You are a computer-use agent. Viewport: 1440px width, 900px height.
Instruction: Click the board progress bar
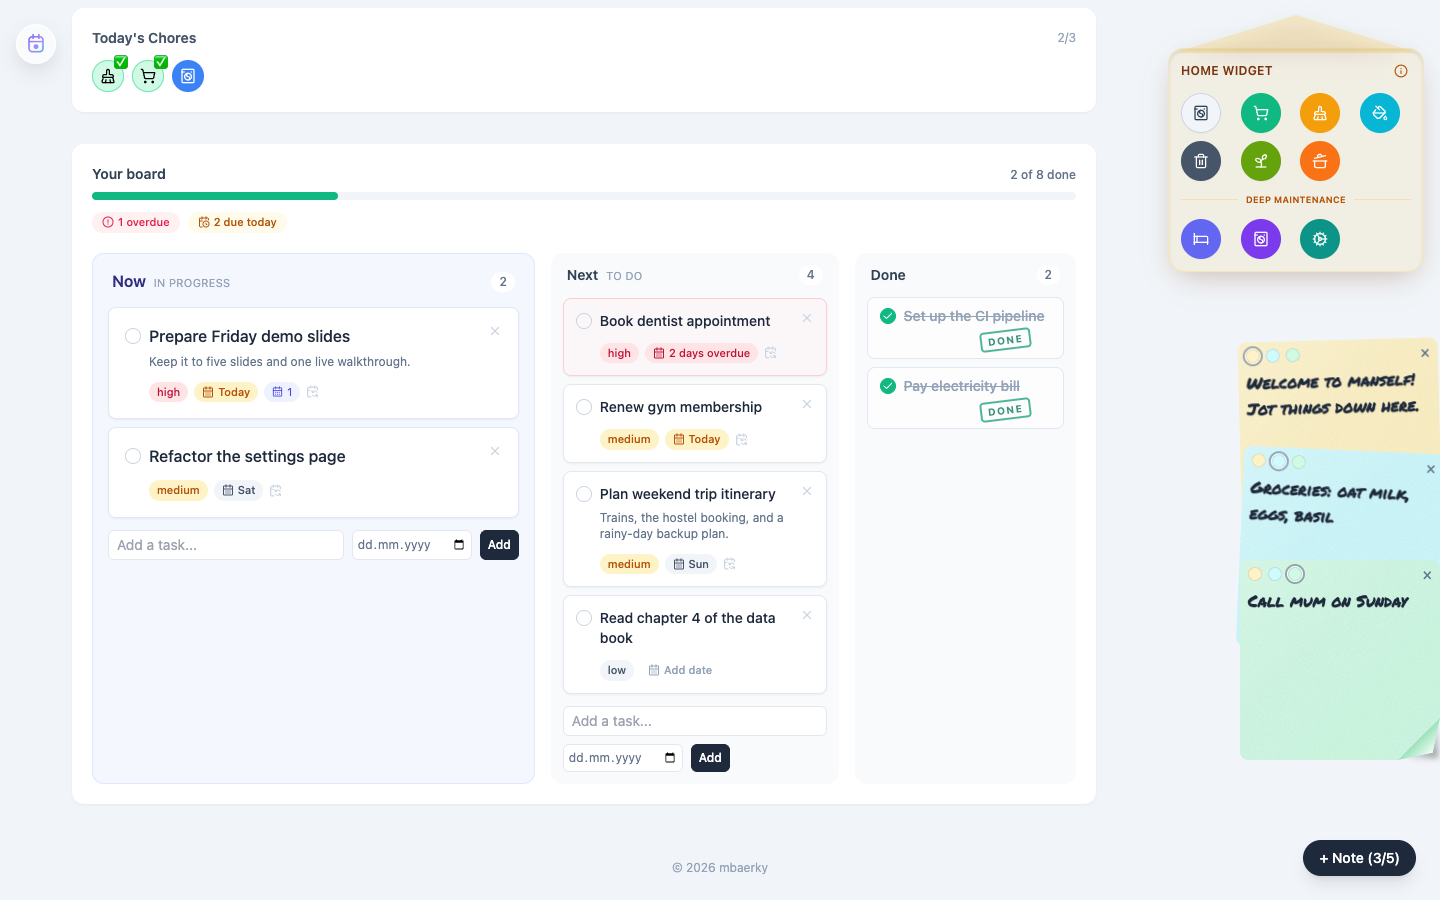pyautogui.click(x=584, y=196)
